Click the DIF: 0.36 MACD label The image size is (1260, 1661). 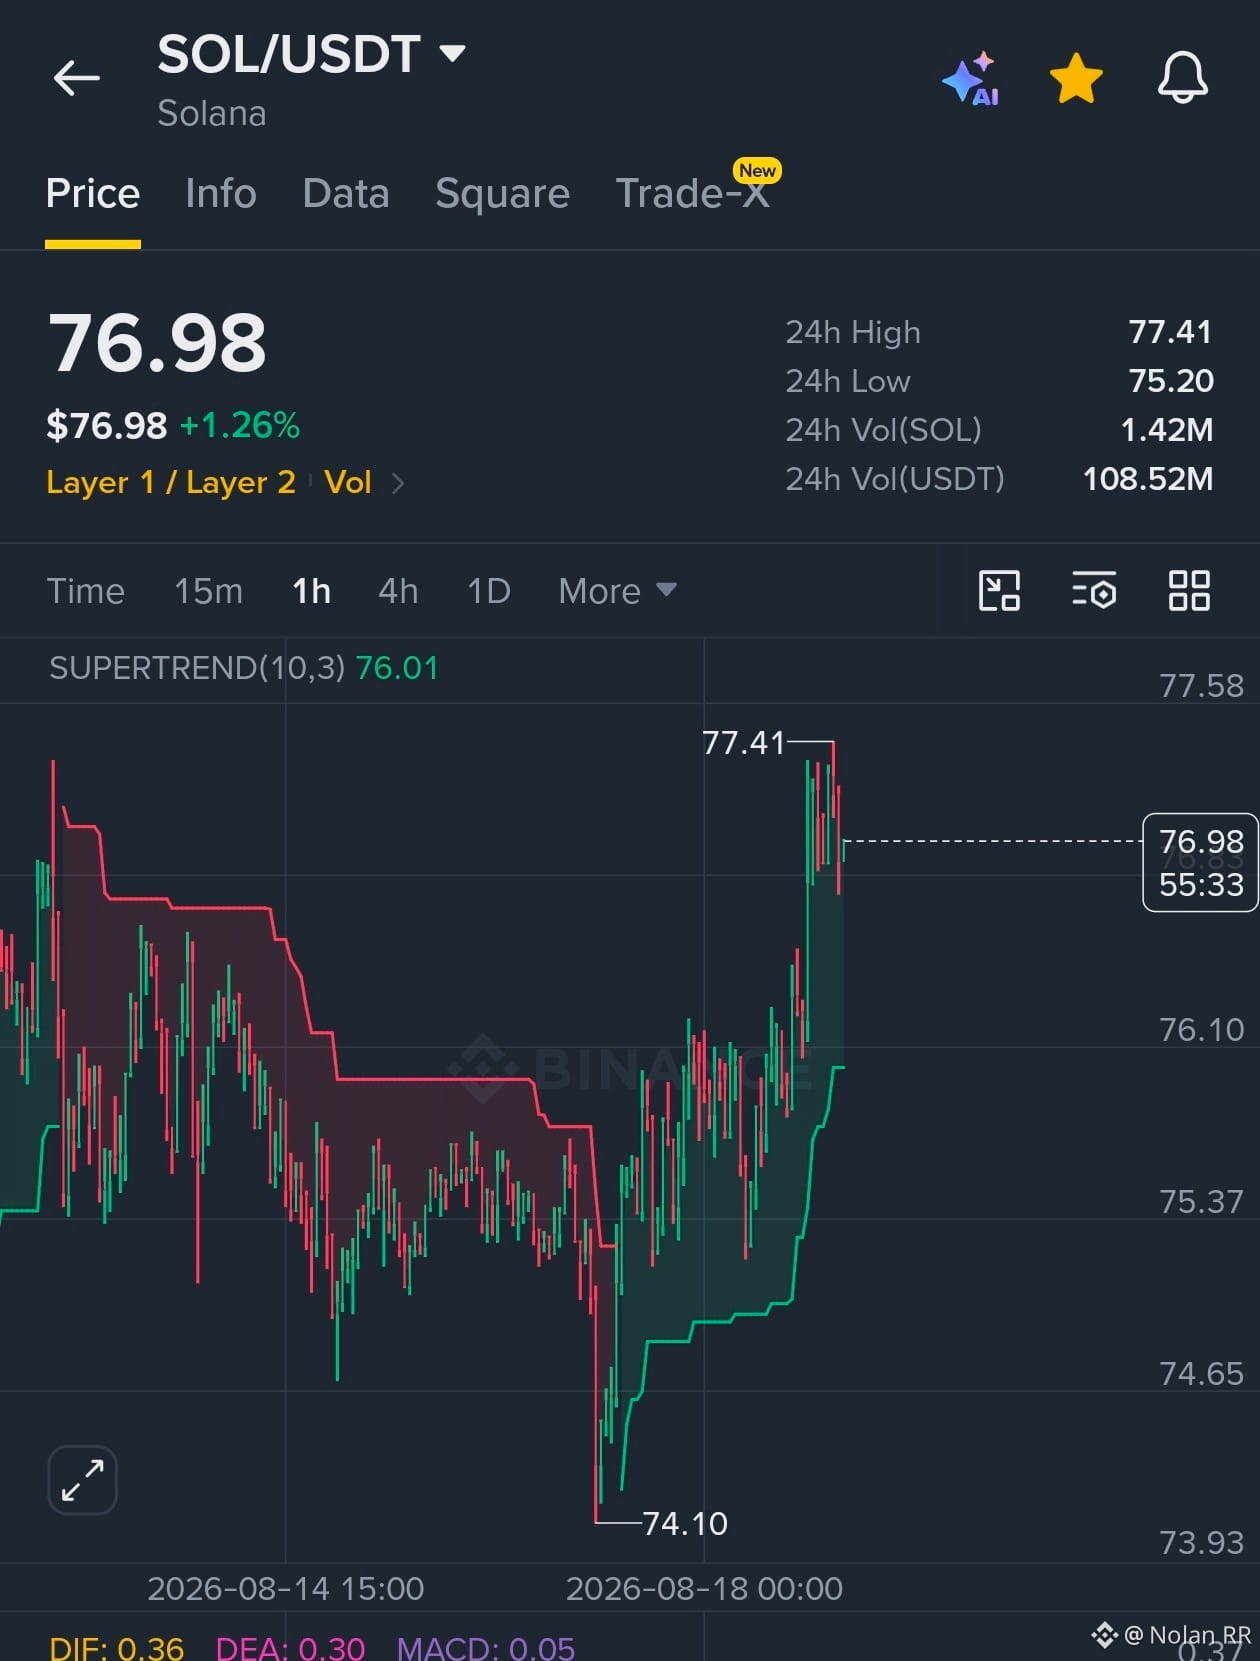pos(116,1648)
